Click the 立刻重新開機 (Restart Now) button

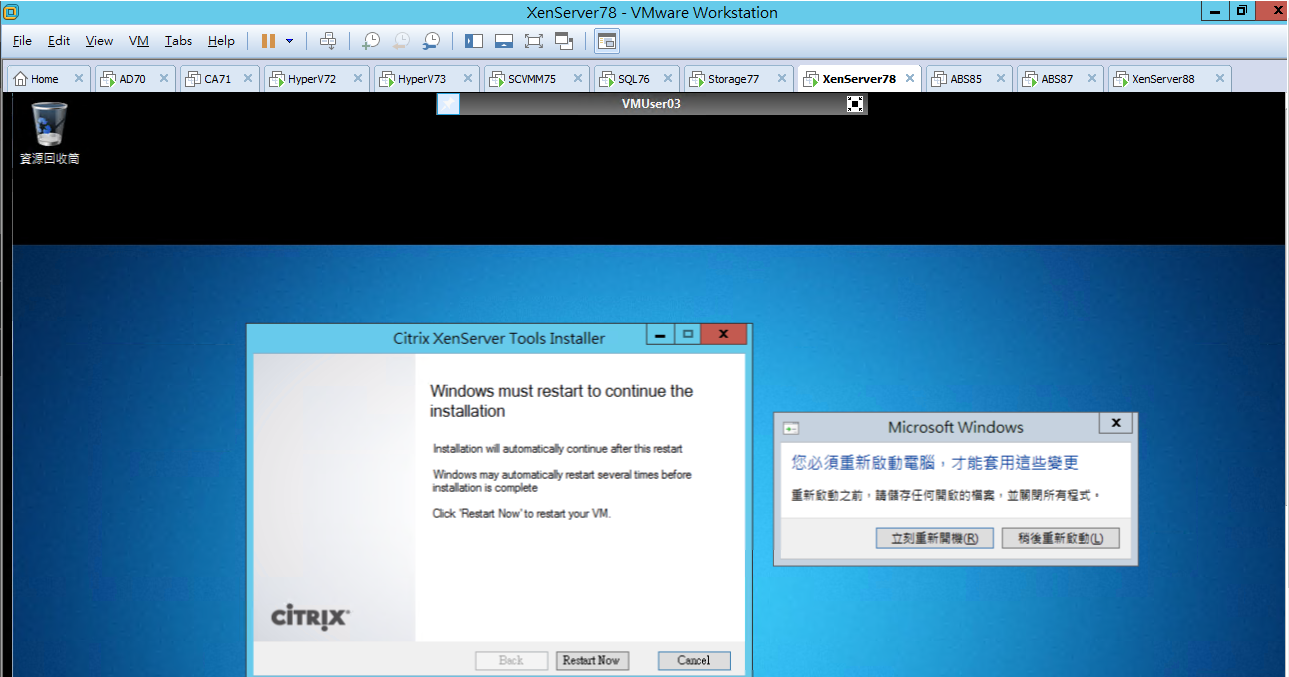click(934, 538)
